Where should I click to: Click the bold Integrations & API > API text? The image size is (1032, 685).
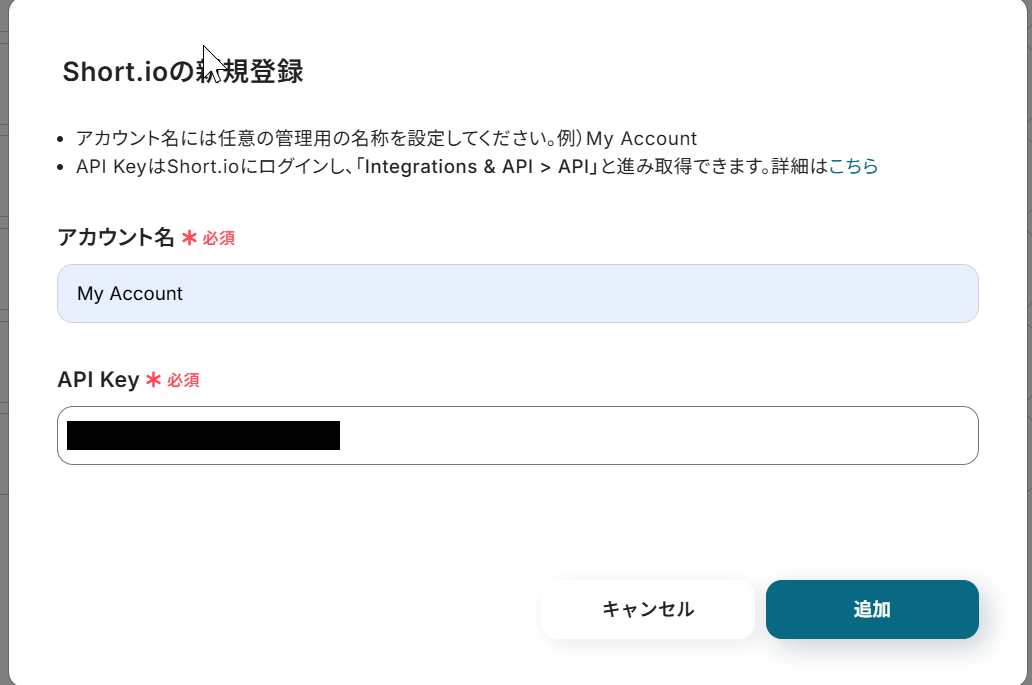[x=478, y=167]
